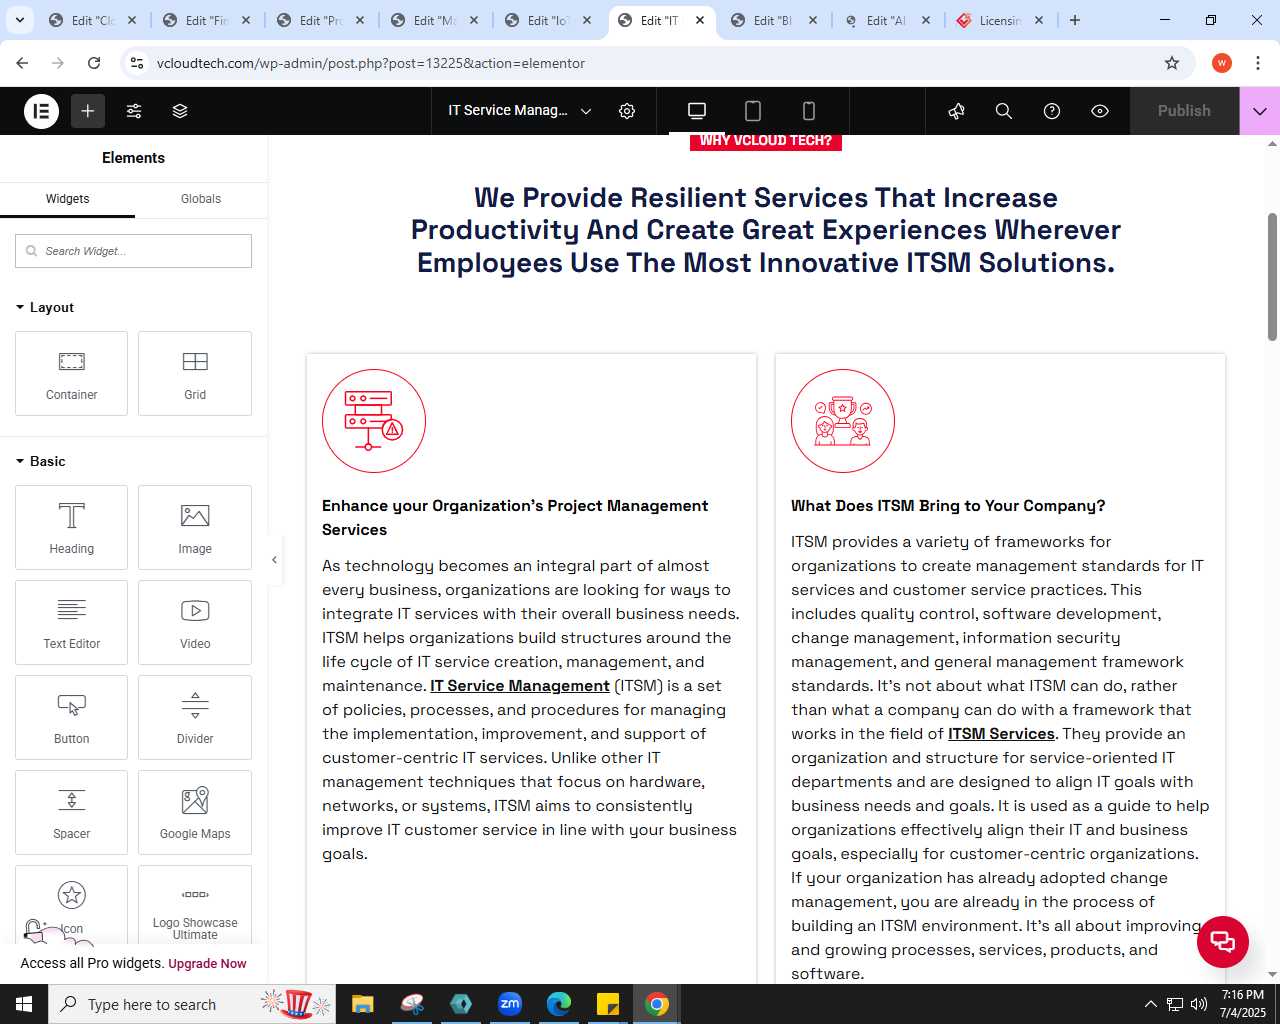1280x1024 pixels.
Task: Open a new browser tab
Action: [1075, 20]
